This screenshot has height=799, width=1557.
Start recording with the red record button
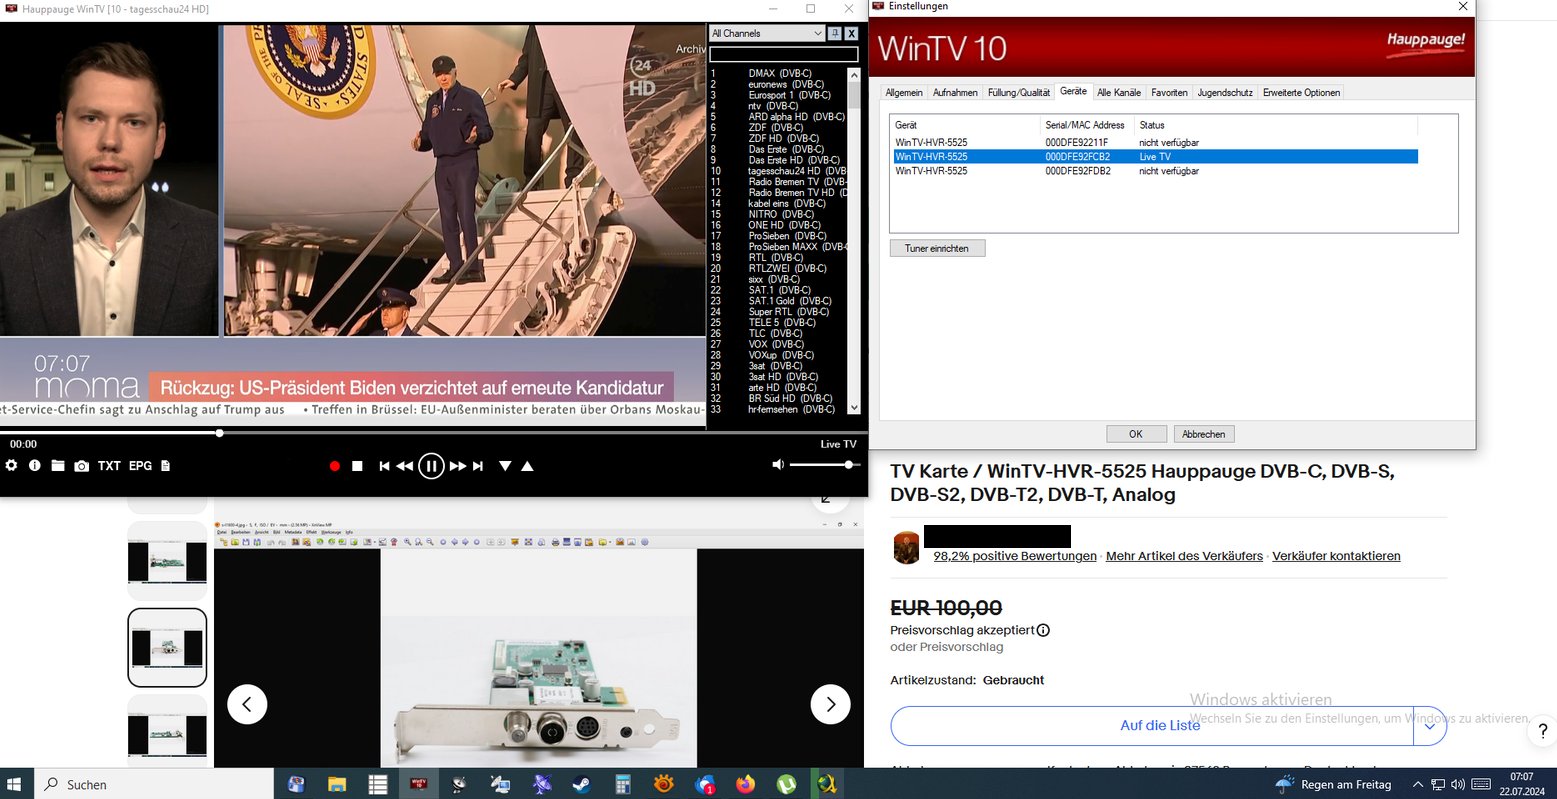(x=334, y=466)
